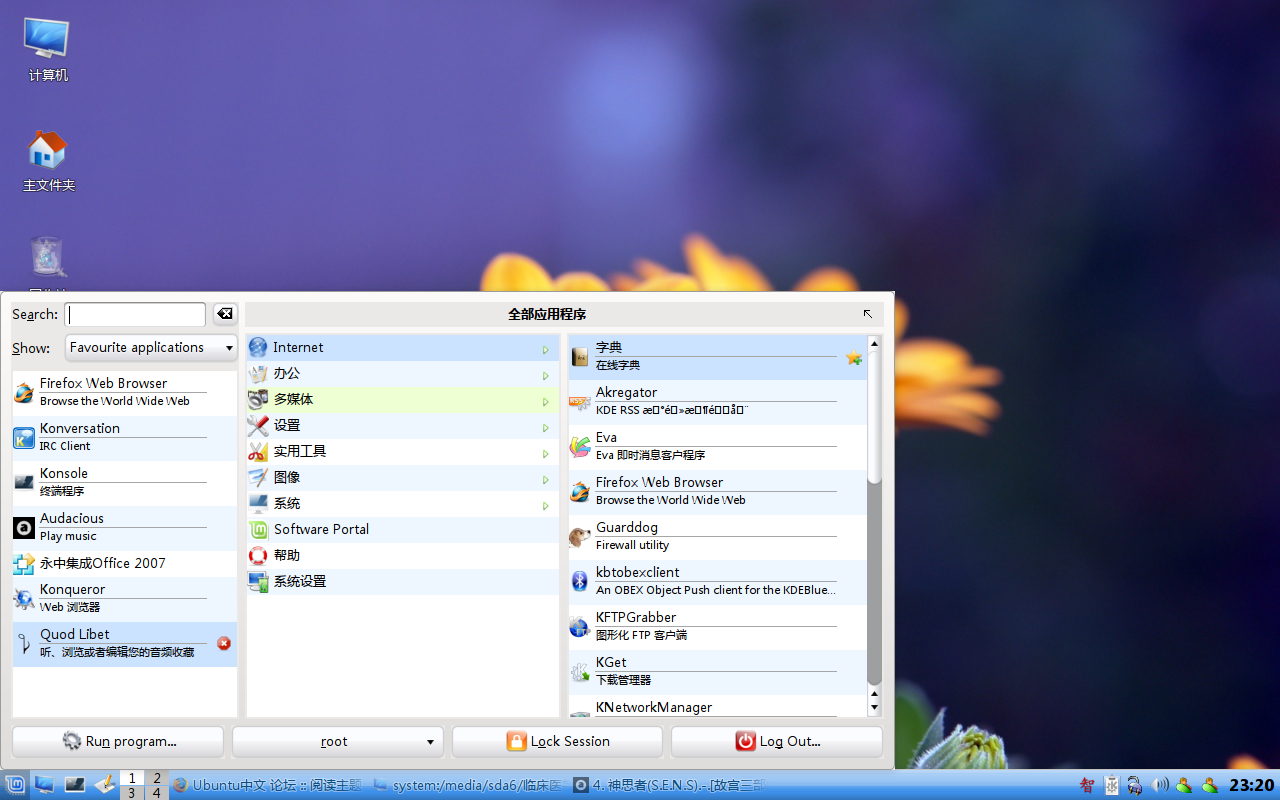Screen dimensions: 1280x800
Task: Click the Mint menu button in the taskbar
Action: tap(15, 785)
